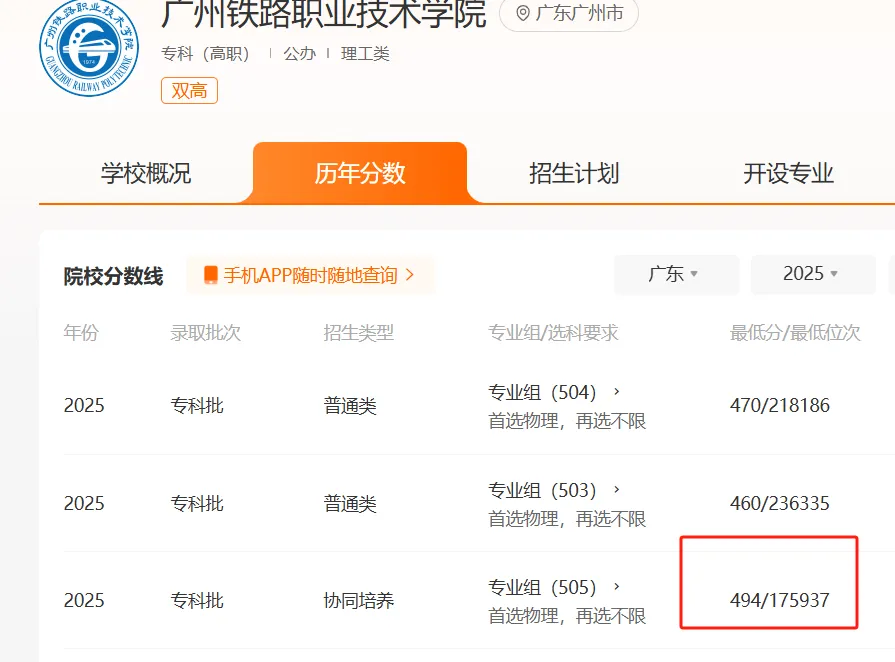Click the location pin icon beside 广东广州市

(522, 13)
